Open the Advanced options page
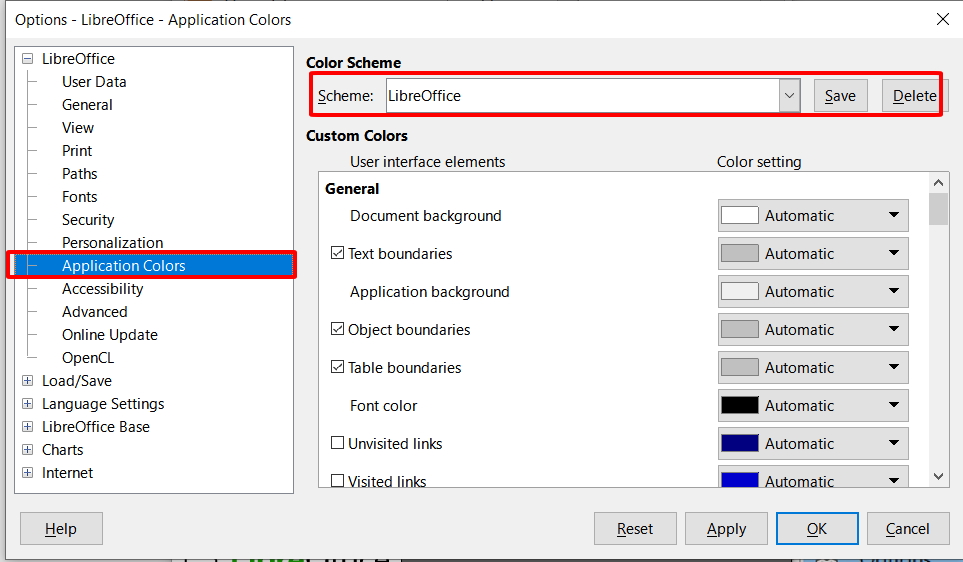Viewport: 963px width, 562px height. coord(95,311)
